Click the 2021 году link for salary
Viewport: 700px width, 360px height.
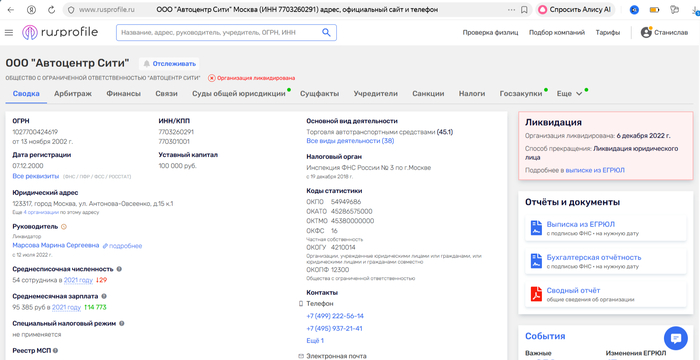click(67, 307)
